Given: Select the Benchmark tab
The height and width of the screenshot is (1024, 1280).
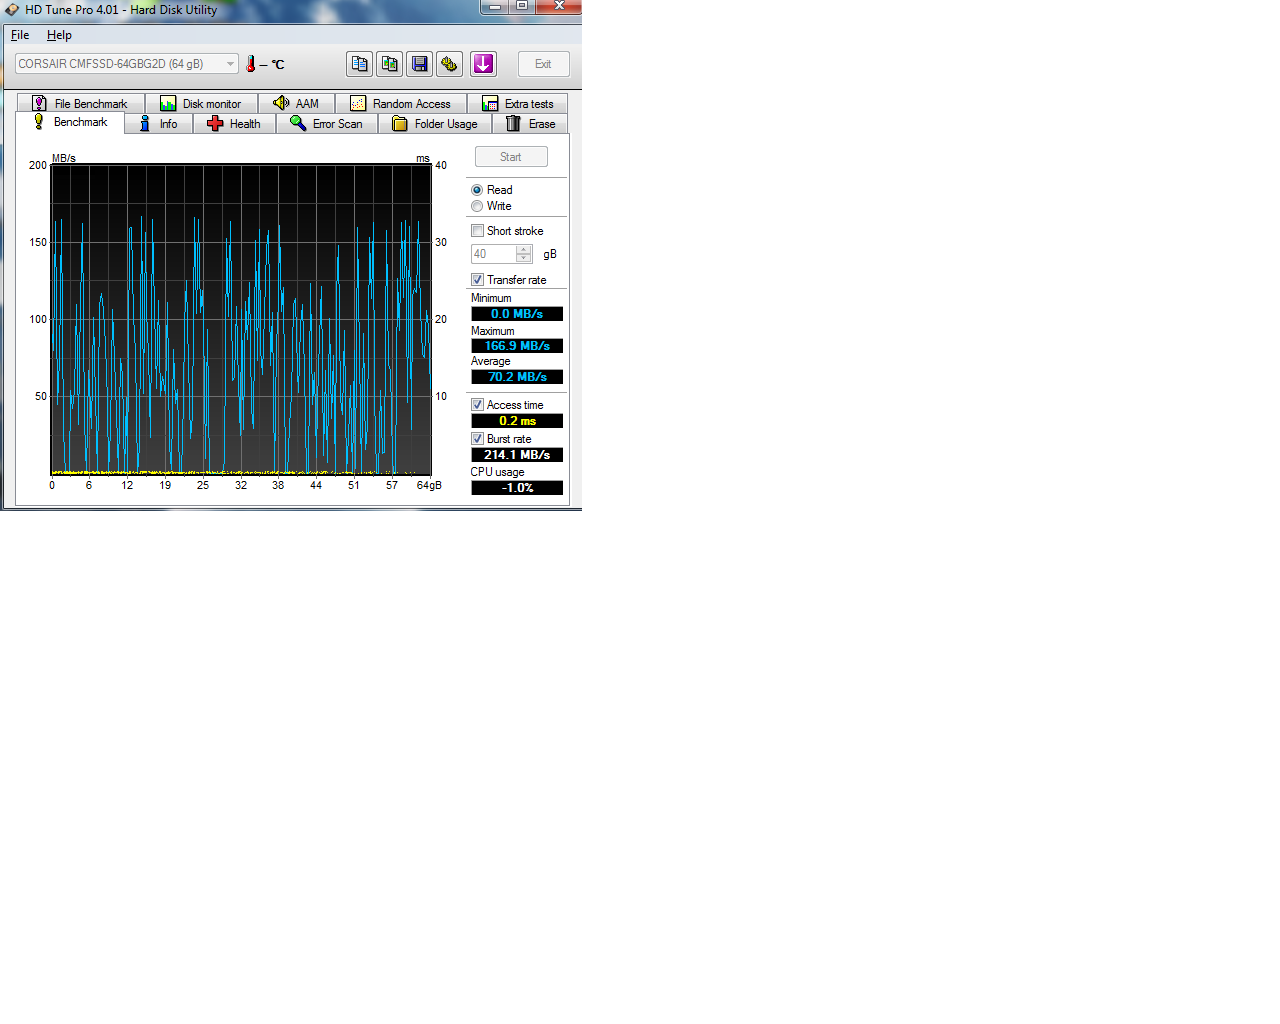Looking at the screenshot, I should 70,122.
